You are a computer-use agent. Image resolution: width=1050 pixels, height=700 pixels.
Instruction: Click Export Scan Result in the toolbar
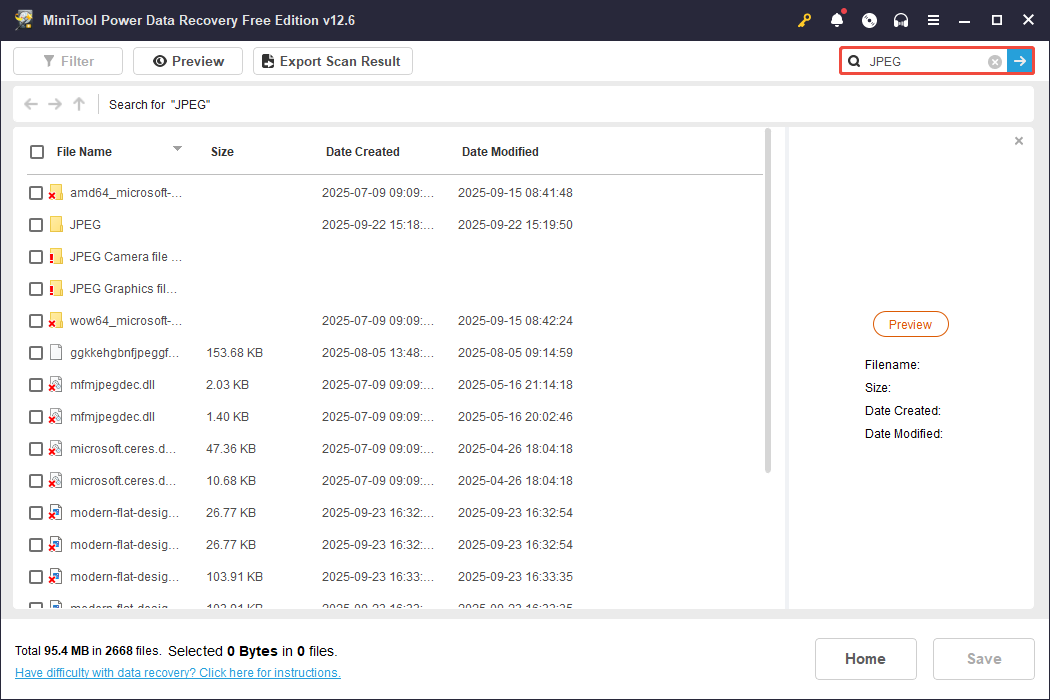tap(332, 61)
